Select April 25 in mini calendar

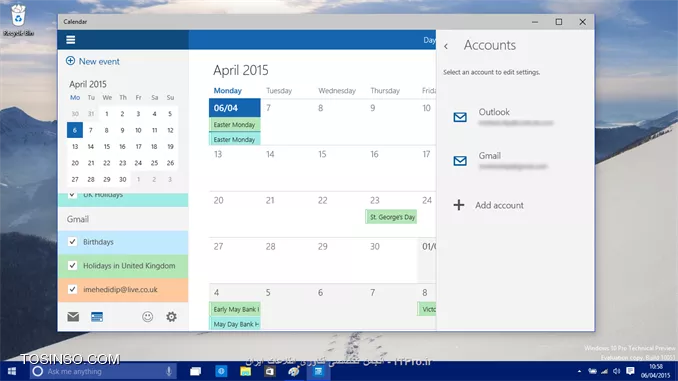tap(154, 163)
